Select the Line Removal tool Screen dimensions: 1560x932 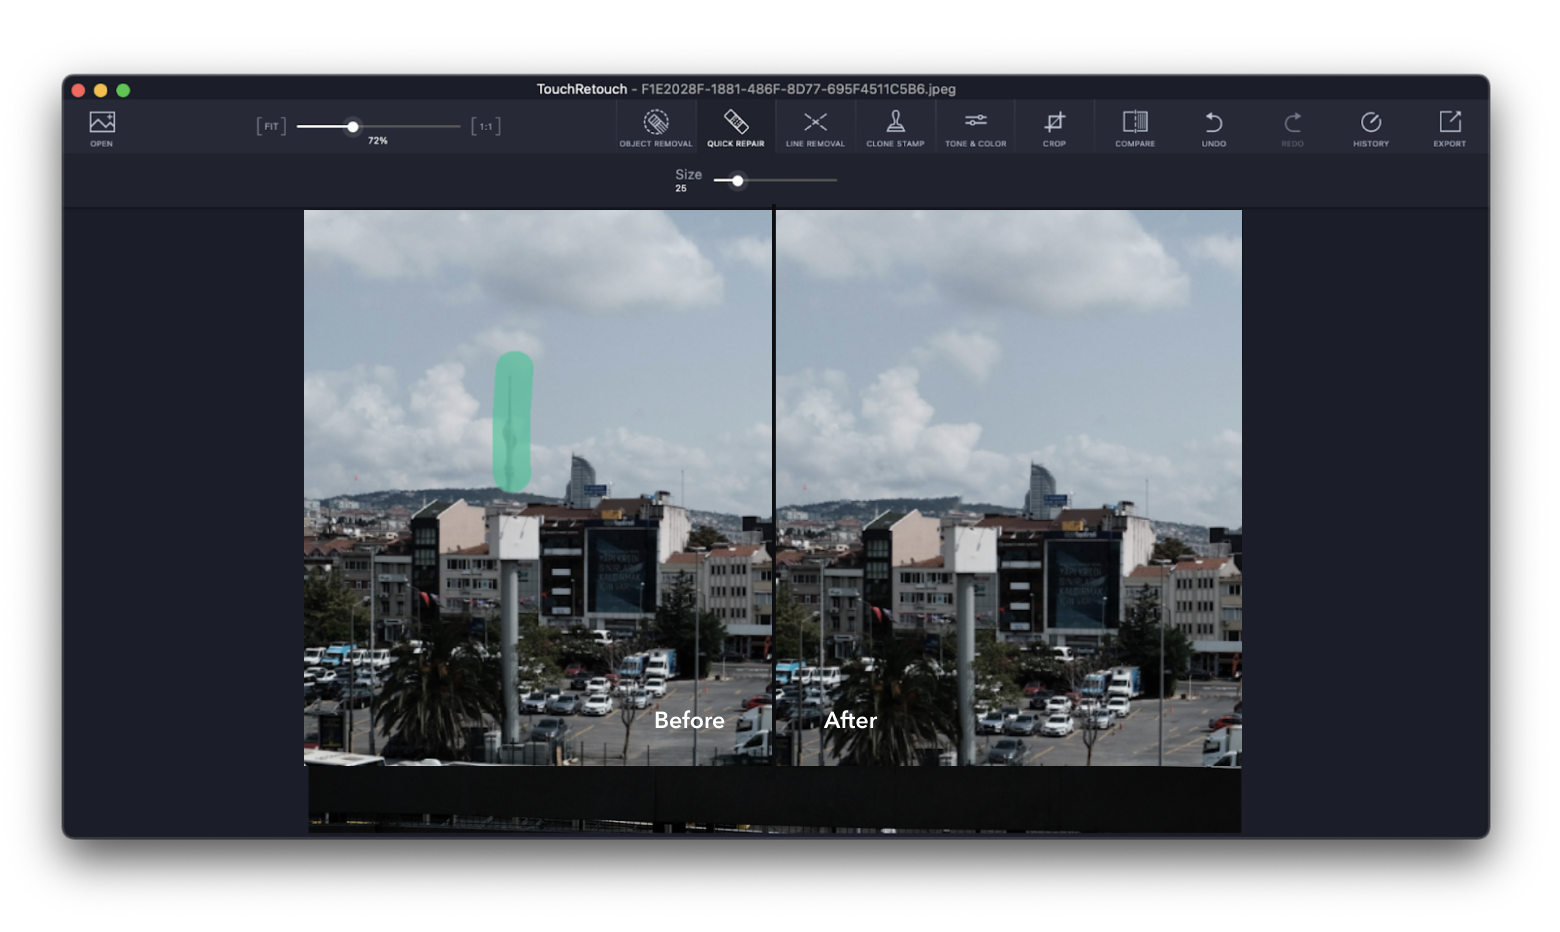pyautogui.click(x=815, y=128)
